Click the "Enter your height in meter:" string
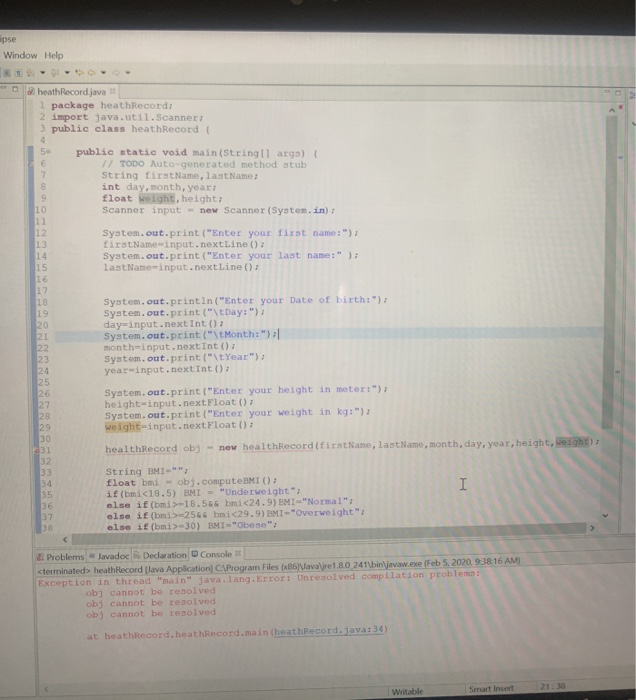 [291, 390]
